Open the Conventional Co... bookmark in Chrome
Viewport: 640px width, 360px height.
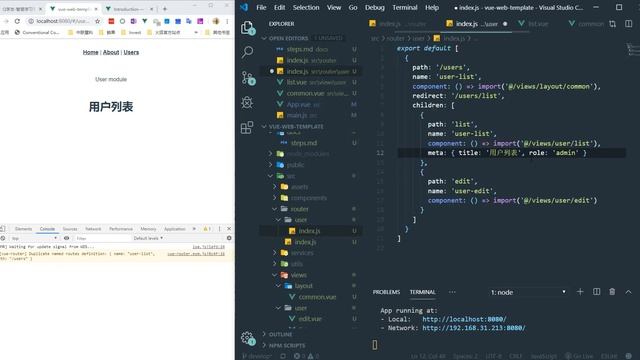[38, 32]
